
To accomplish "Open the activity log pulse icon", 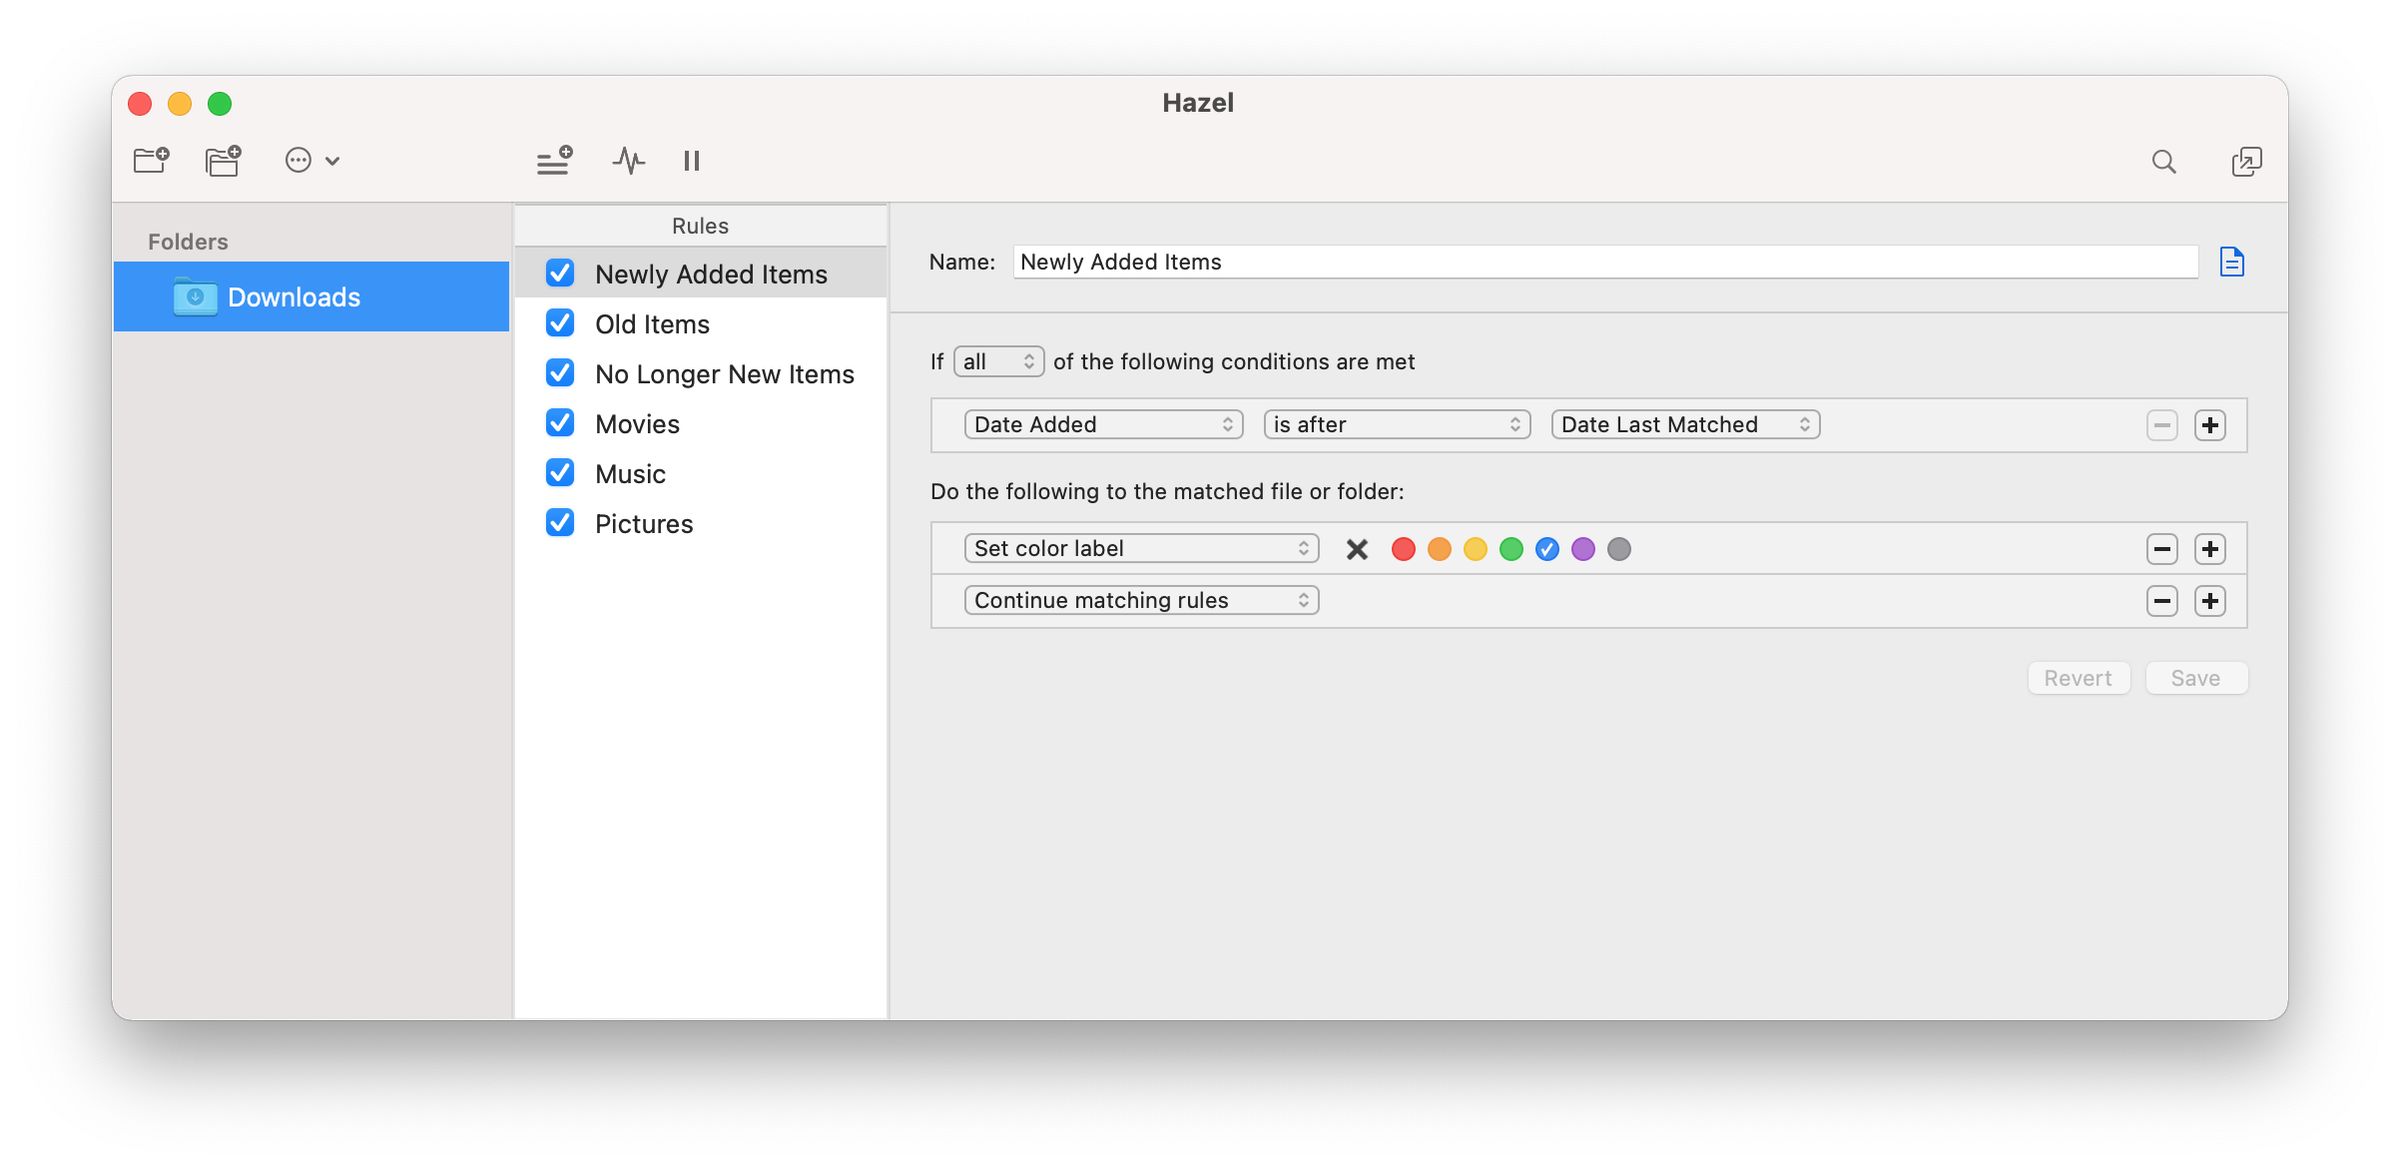I will coord(628,160).
